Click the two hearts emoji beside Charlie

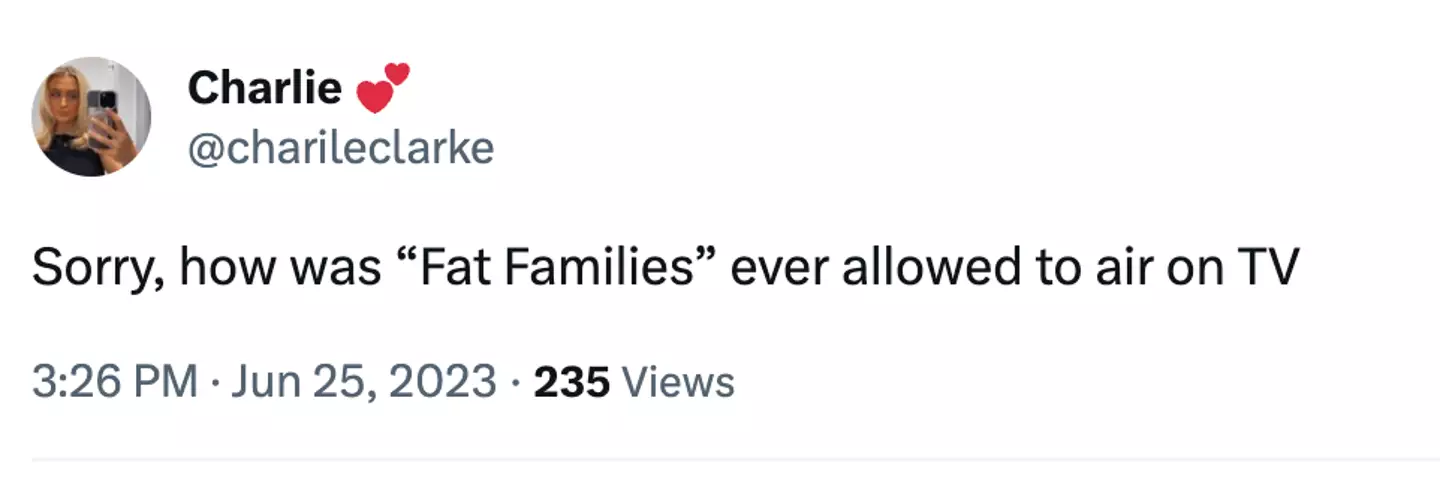click(383, 87)
